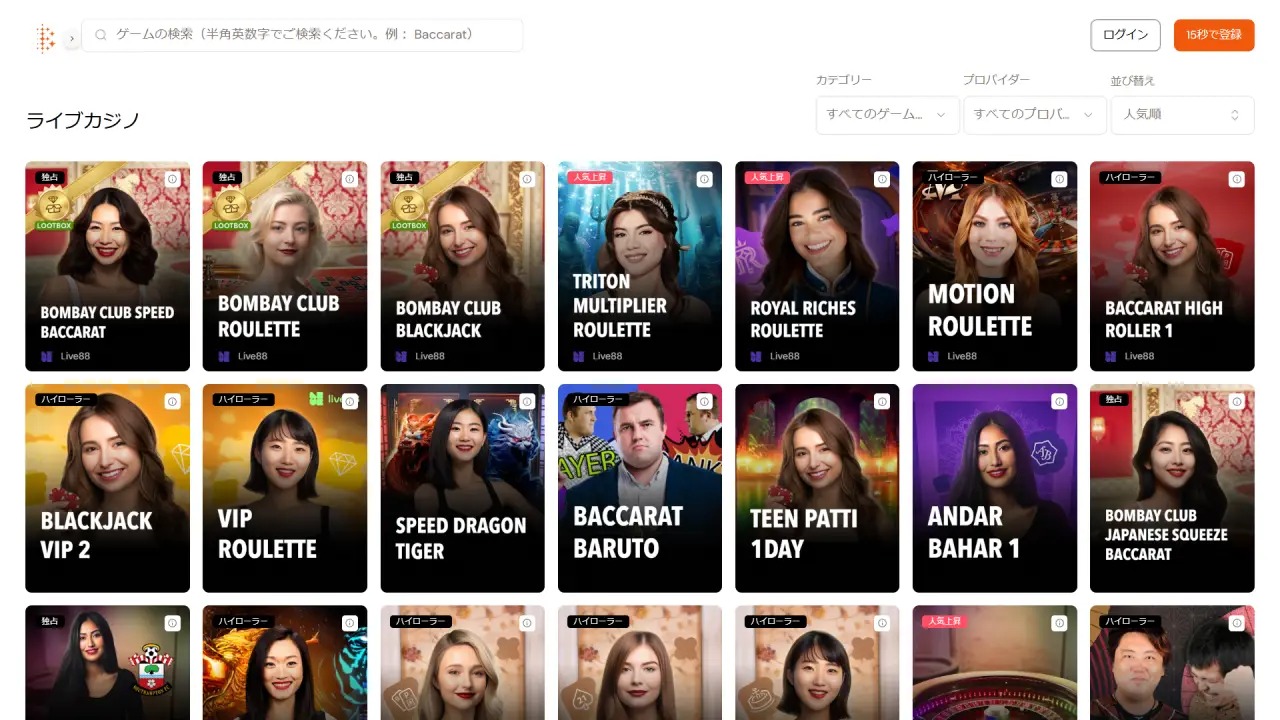The width and height of the screenshot is (1280, 720).
Task: Open the Bombay Club Speed Baccarat game
Action: [x=107, y=266]
